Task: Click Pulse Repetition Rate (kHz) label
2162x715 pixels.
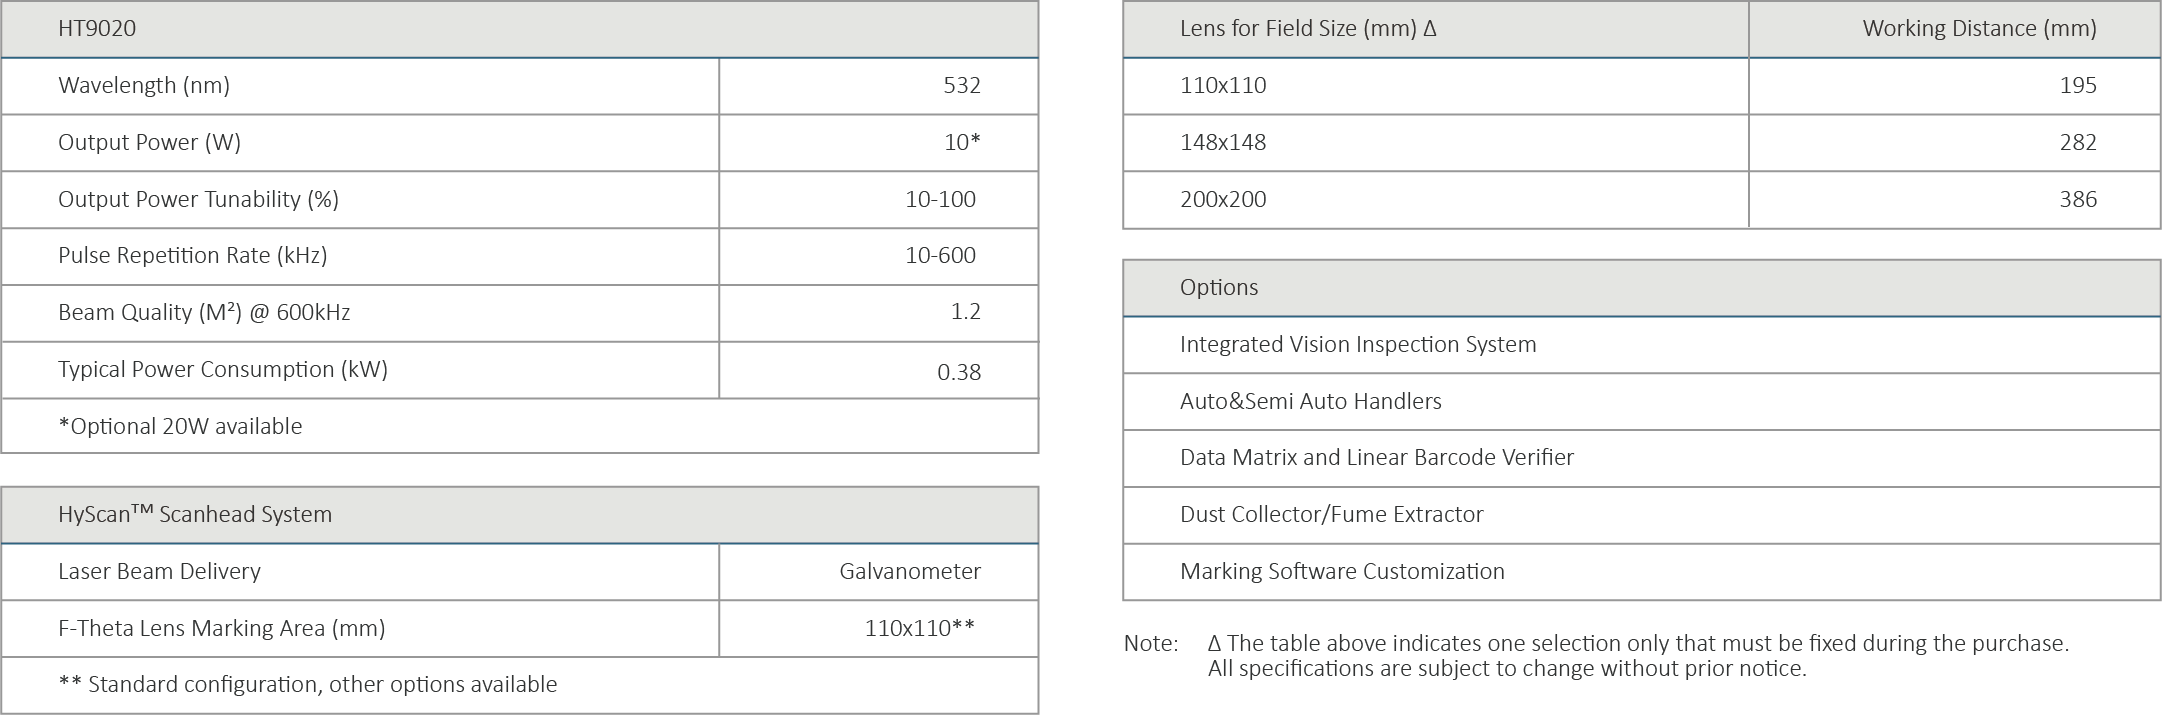Action: point(192,255)
